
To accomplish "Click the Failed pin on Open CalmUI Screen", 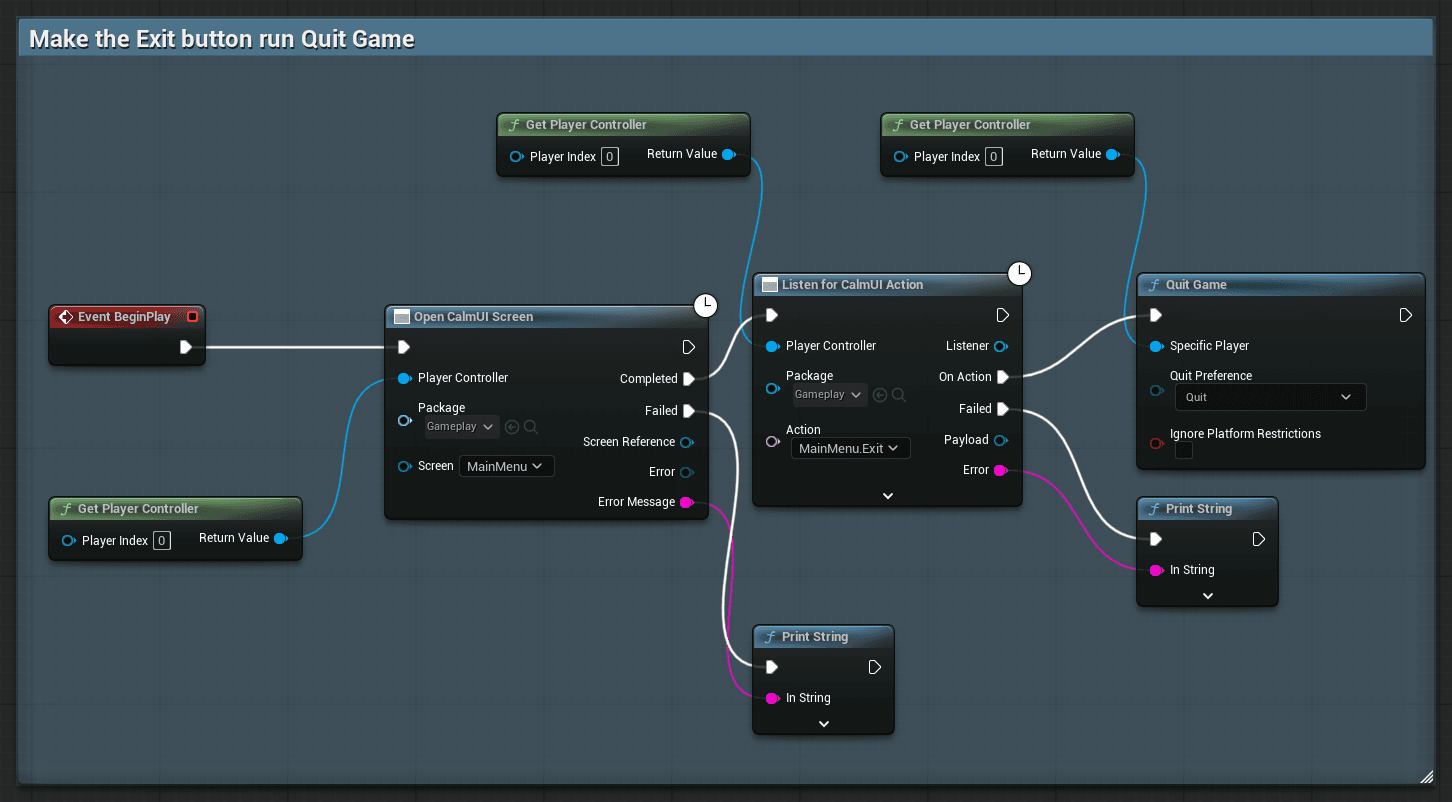I will (689, 410).
